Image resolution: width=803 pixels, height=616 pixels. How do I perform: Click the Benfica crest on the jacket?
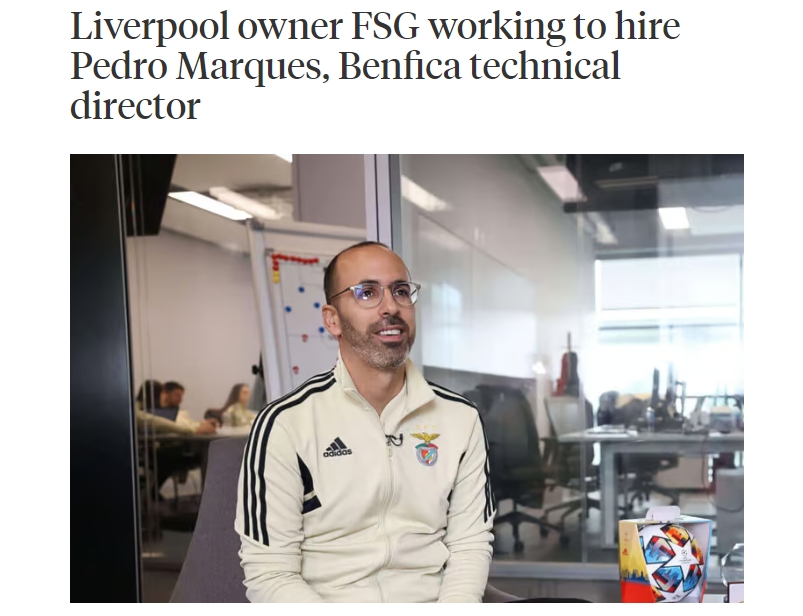click(425, 448)
